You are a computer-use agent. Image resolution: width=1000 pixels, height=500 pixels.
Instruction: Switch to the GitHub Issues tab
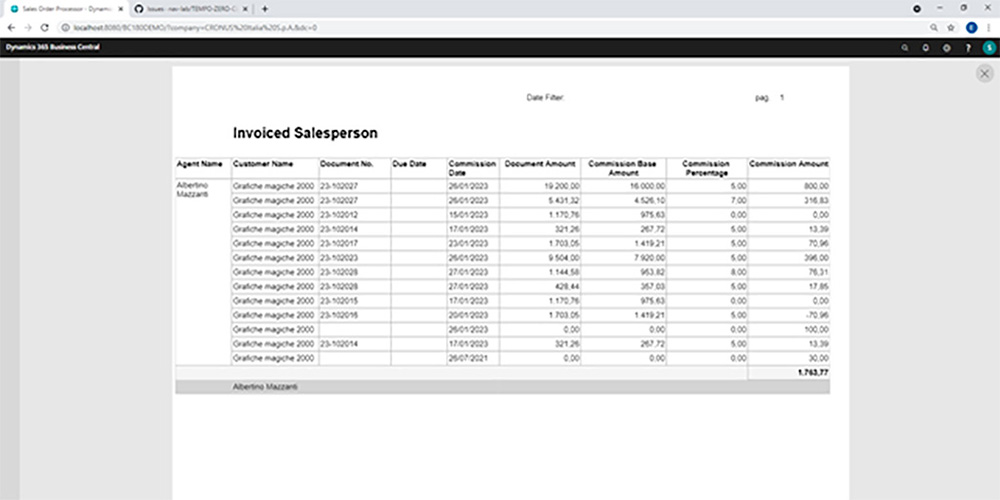pyautogui.click(x=190, y=8)
